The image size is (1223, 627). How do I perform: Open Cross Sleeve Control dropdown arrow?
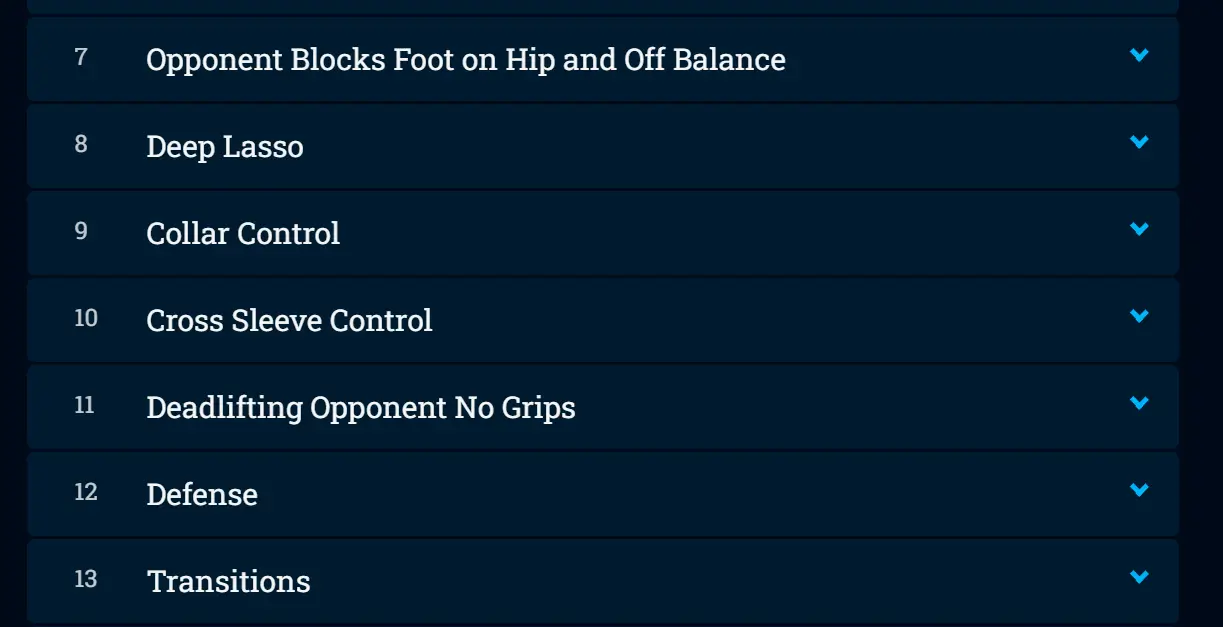click(1139, 317)
